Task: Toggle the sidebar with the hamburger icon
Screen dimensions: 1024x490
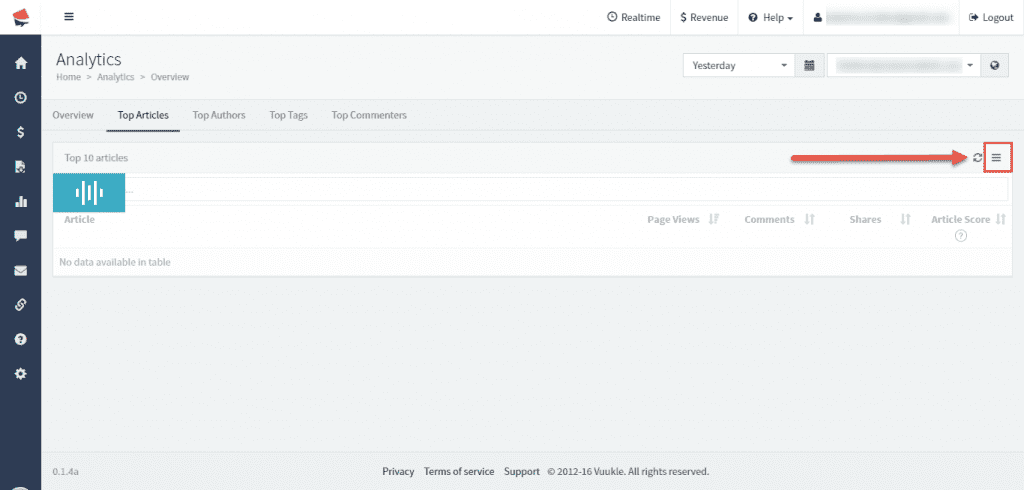Action: (68, 17)
